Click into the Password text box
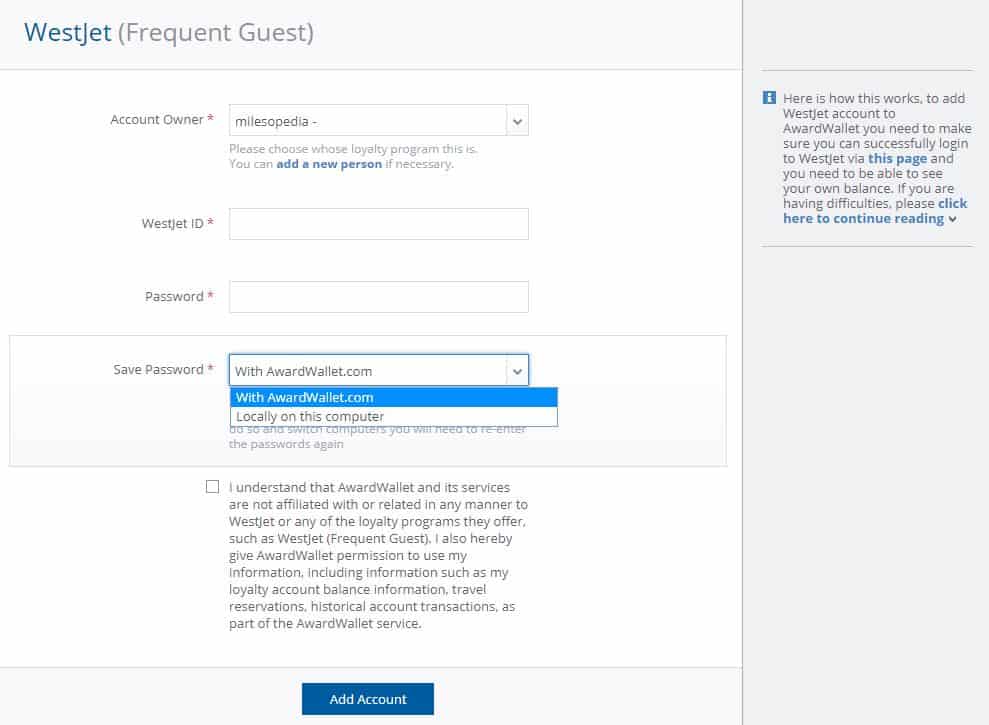The height and width of the screenshot is (725, 989). coord(378,297)
